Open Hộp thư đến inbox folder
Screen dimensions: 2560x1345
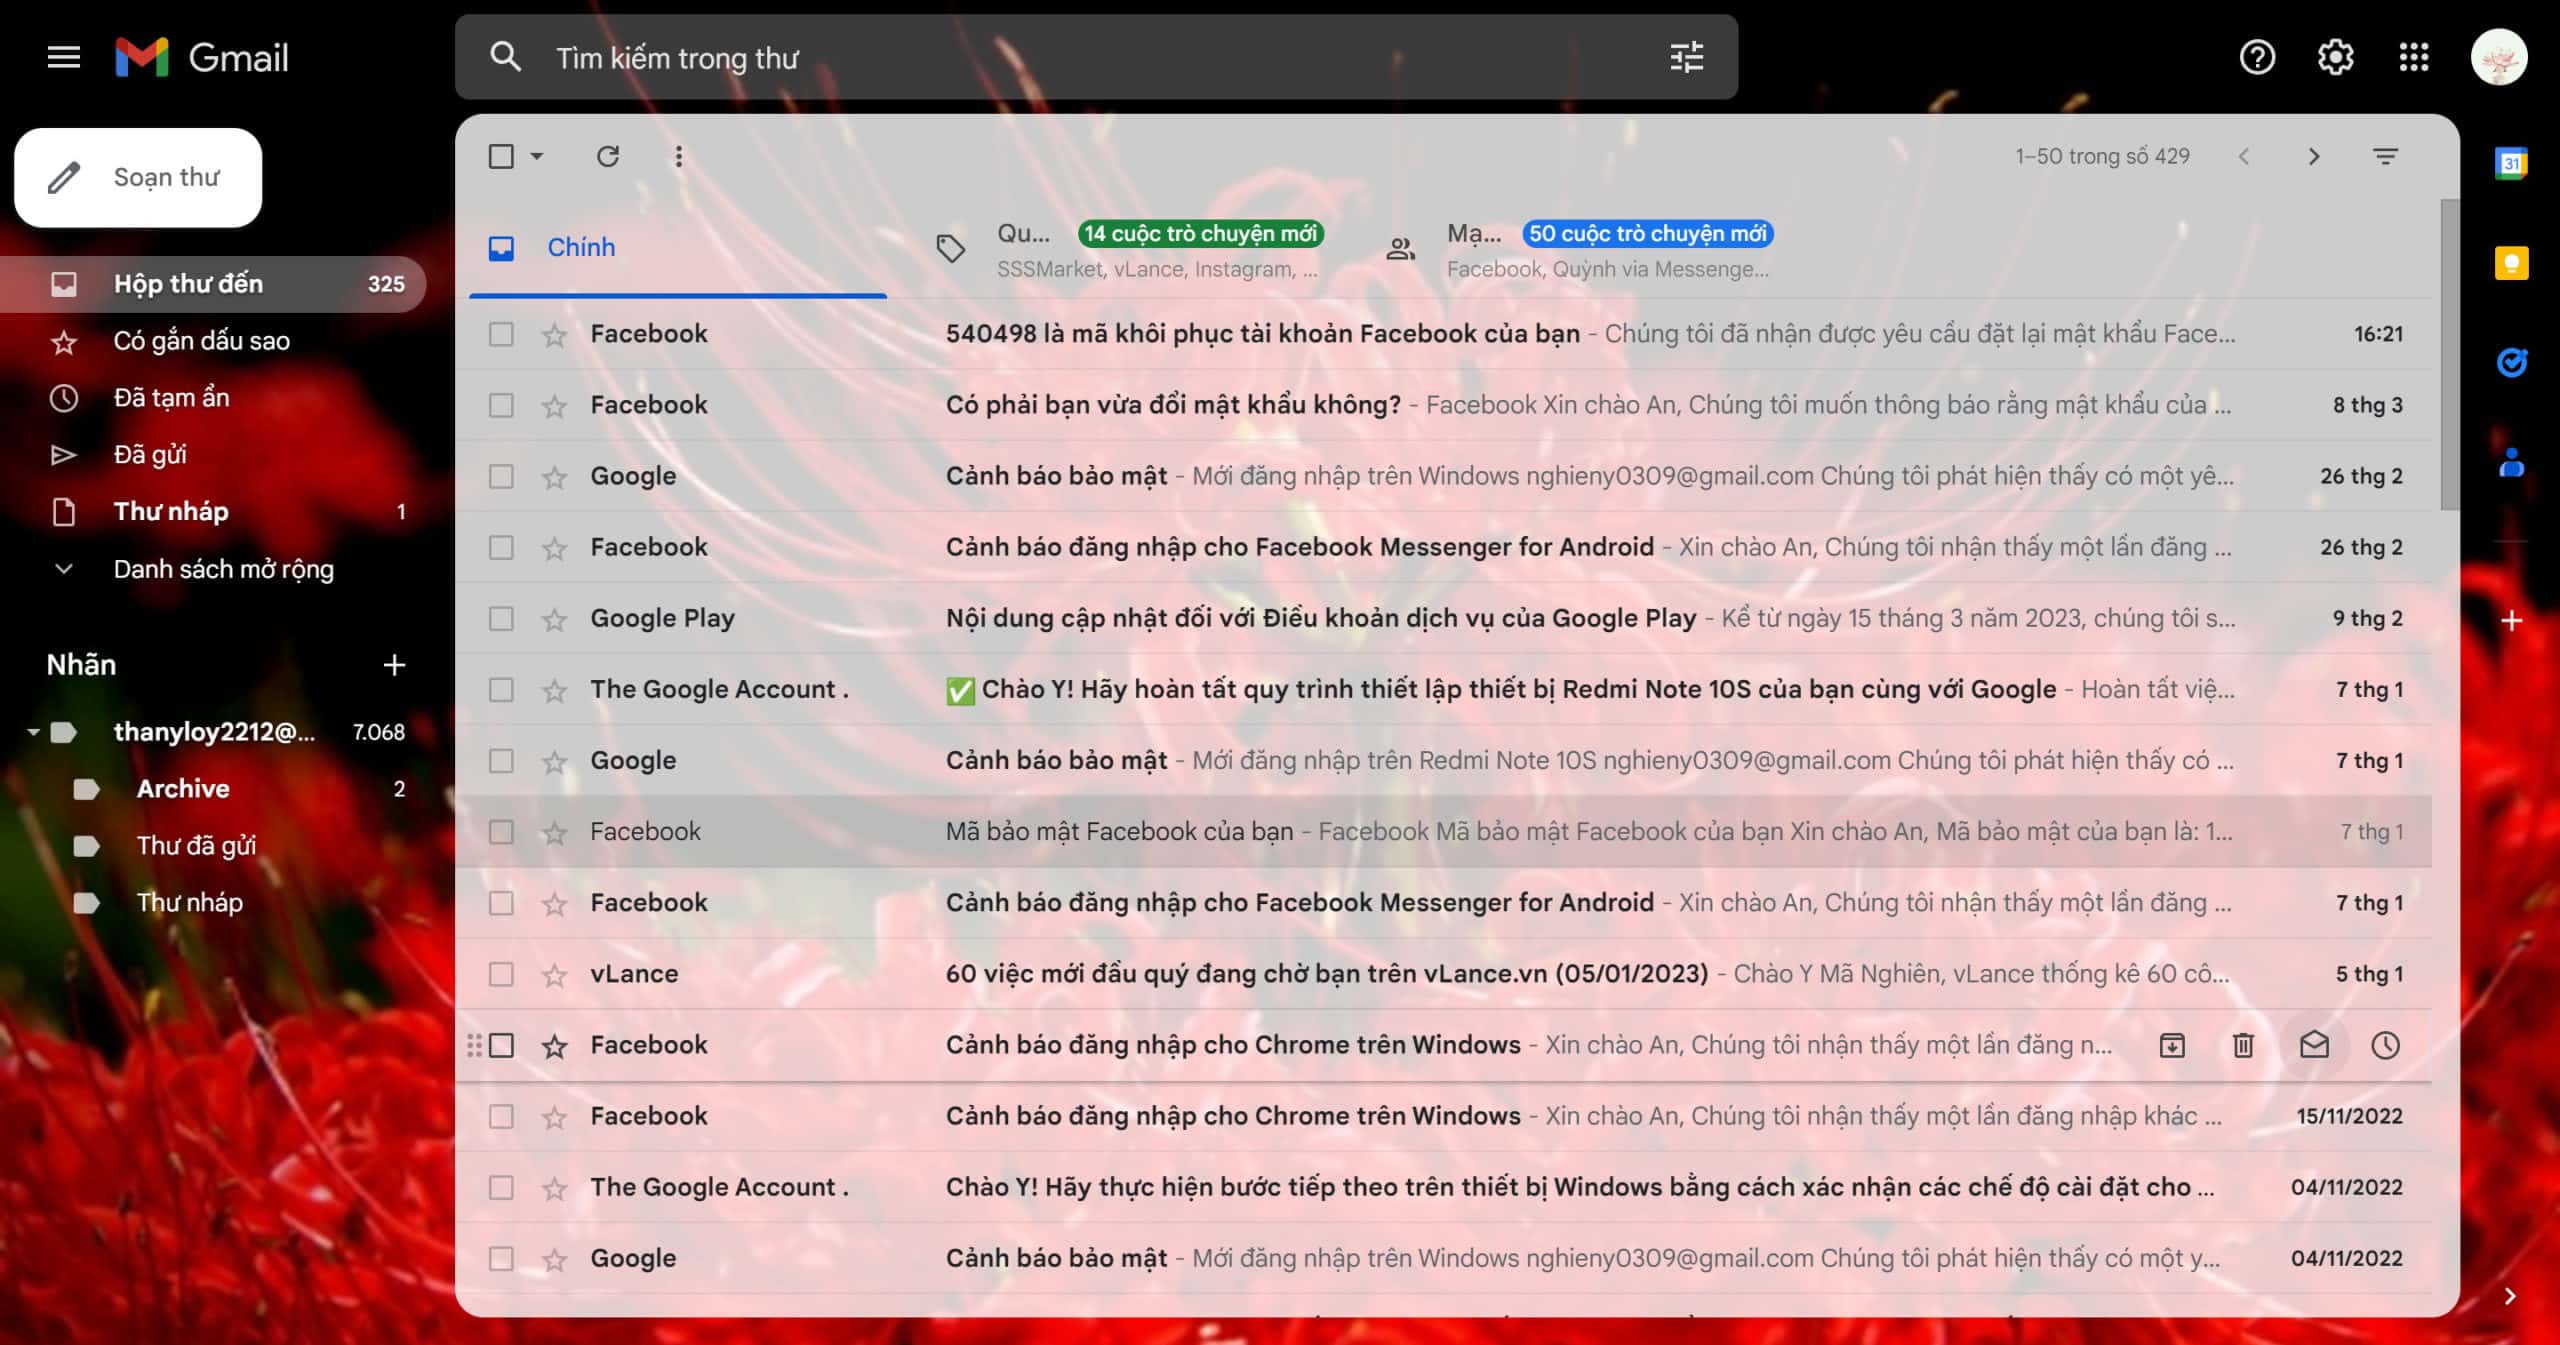214,284
